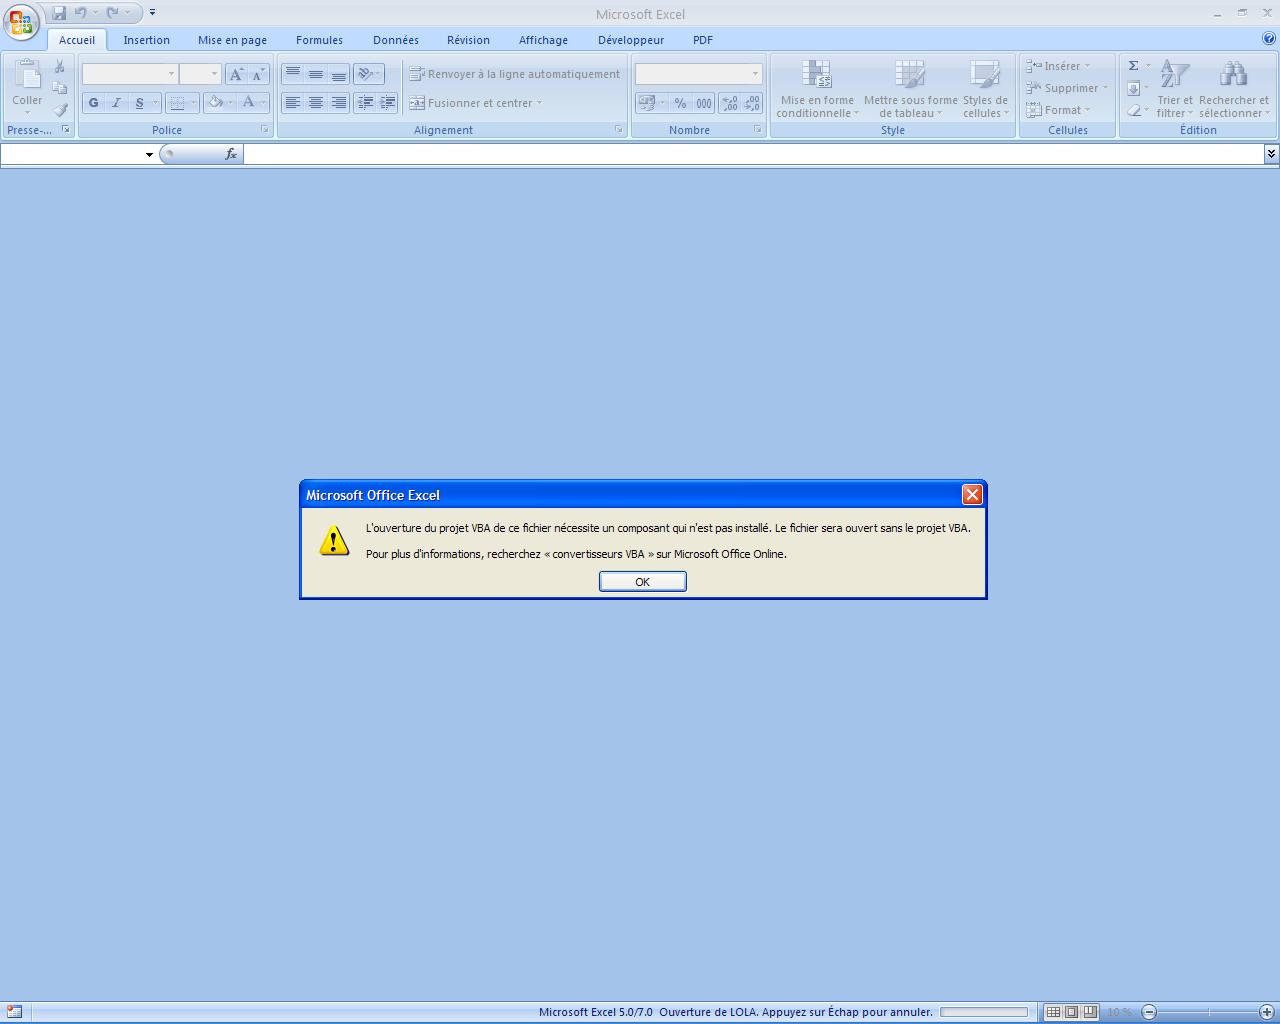Viewport: 1280px width, 1024px height.
Task: Apply percent style format
Action: coord(680,102)
